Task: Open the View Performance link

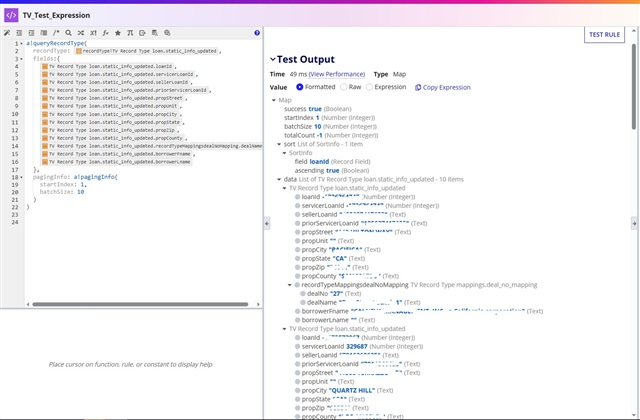Action: pyautogui.click(x=337, y=74)
